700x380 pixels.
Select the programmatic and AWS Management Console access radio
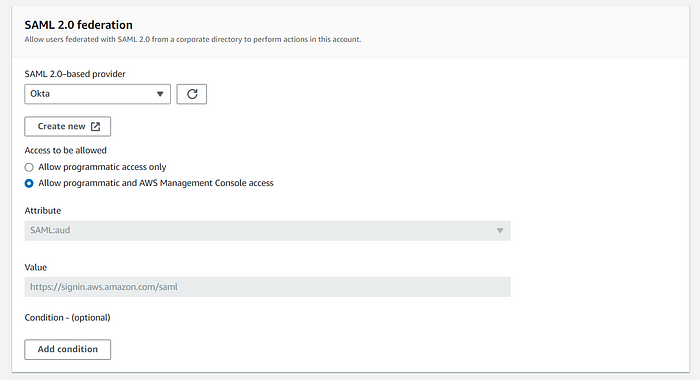tap(29, 184)
